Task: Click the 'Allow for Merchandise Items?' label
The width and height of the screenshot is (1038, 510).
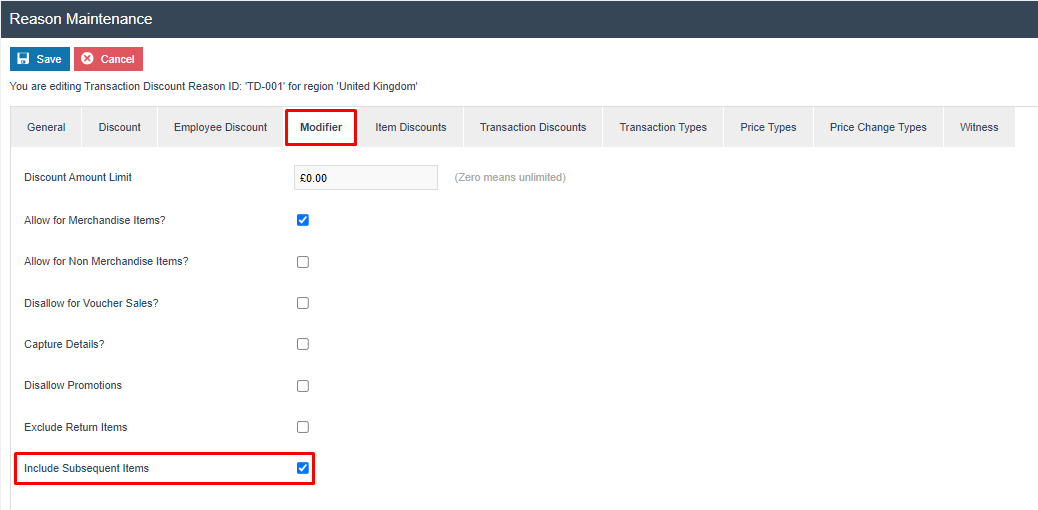Action: click(x=95, y=221)
